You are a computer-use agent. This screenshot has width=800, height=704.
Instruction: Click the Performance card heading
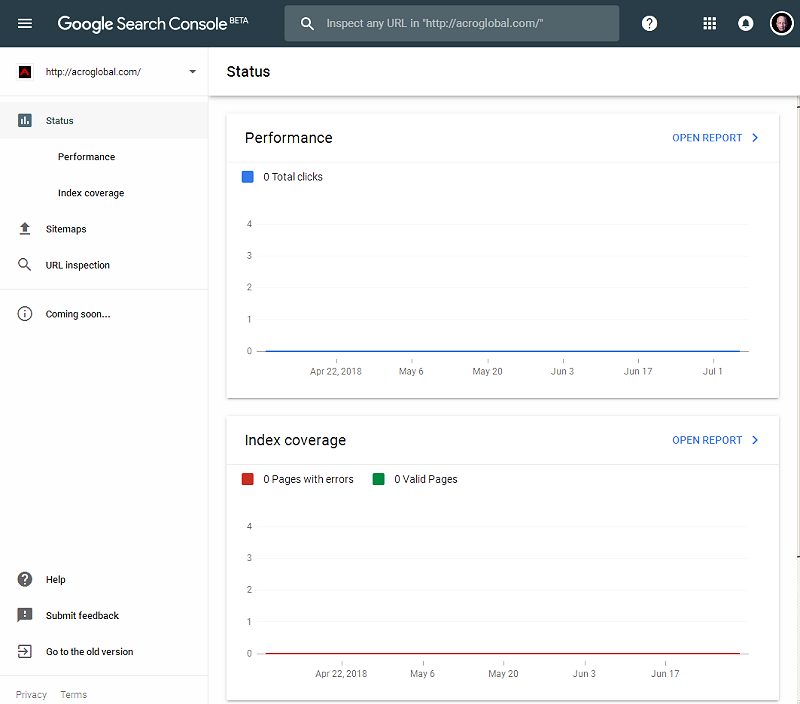[288, 138]
